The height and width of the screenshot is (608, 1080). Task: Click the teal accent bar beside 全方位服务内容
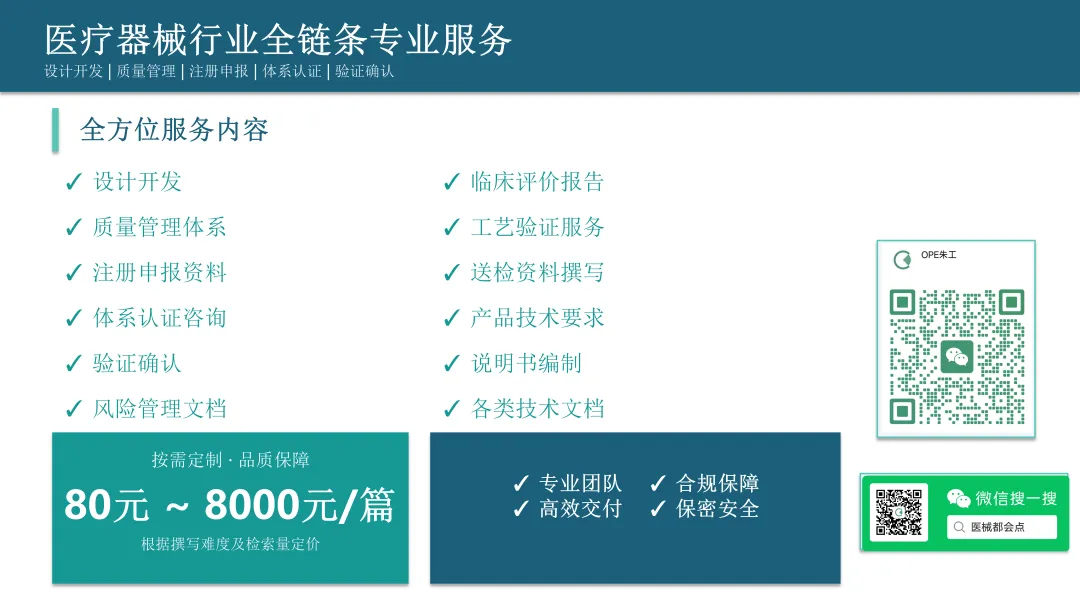click(56, 130)
